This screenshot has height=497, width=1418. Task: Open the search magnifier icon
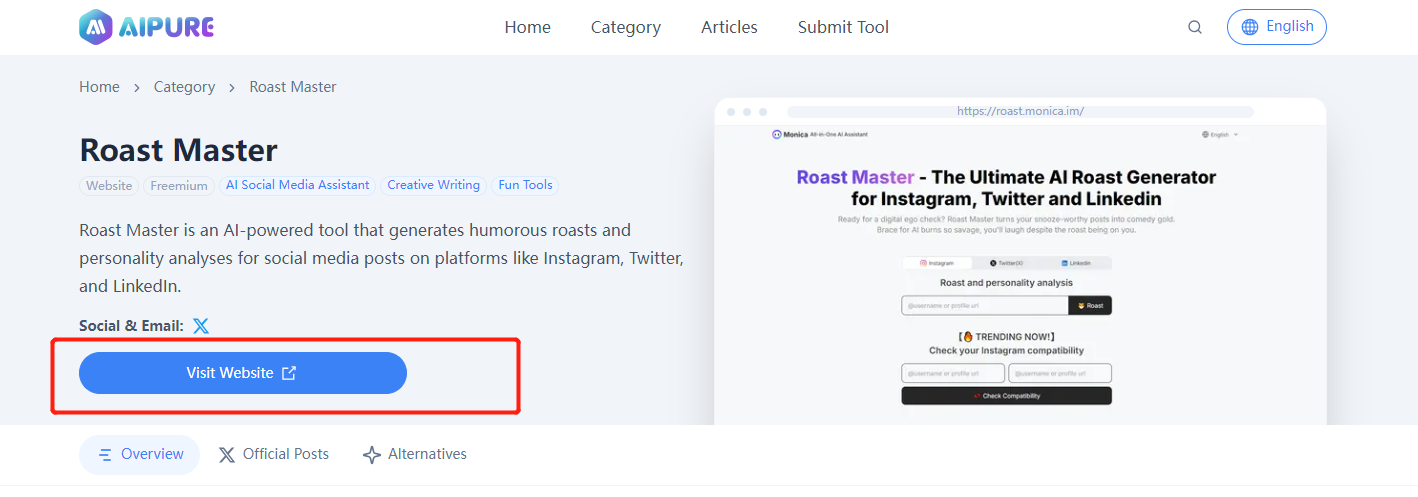click(x=1195, y=27)
